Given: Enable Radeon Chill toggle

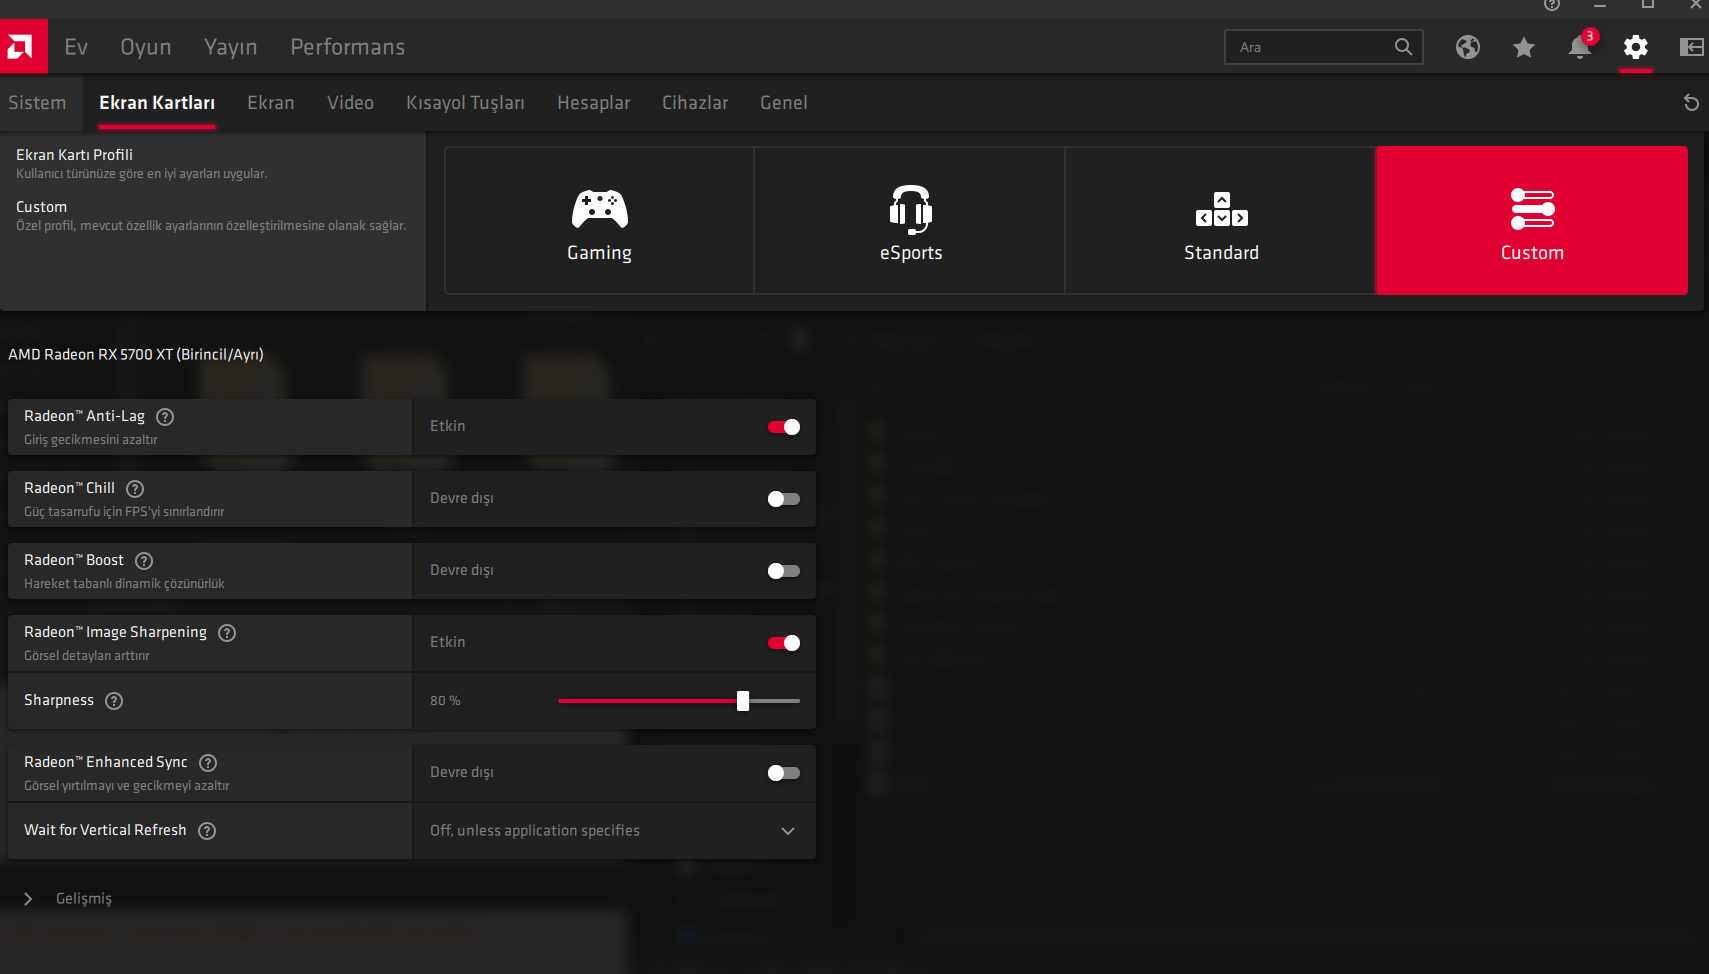Looking at the screenshot, I should pos(784,499).
